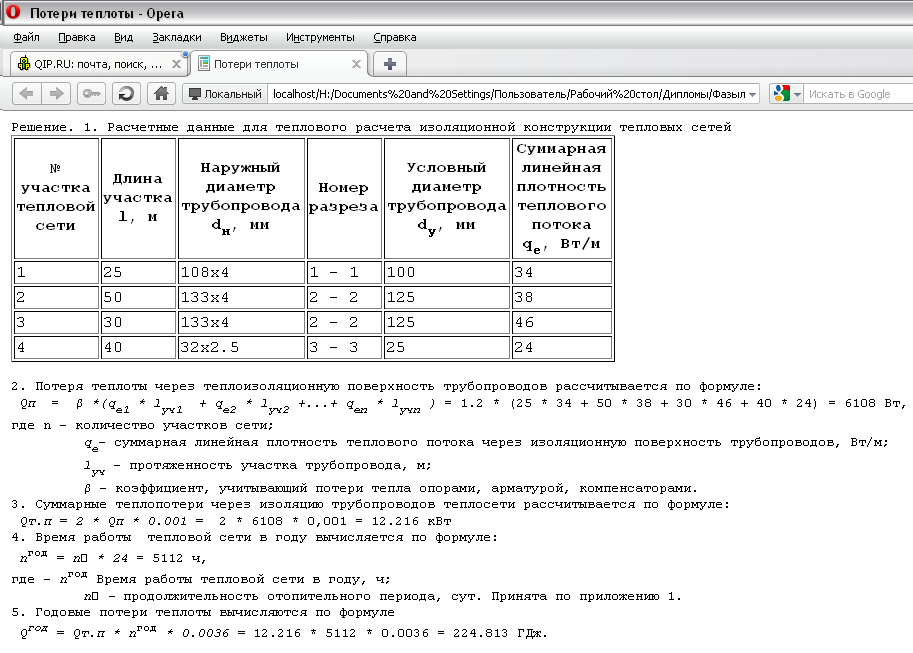Open the Правка menu
This screenshot has height=653, width=913.
tap(76, 37)
